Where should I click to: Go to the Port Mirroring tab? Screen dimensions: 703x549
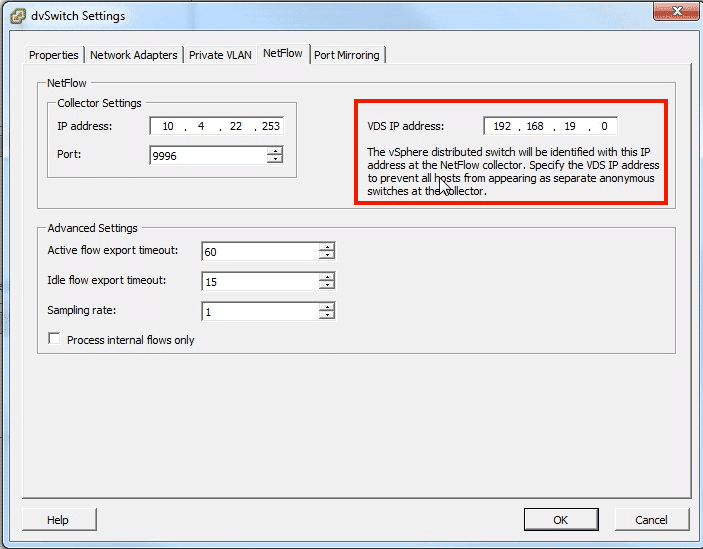[347, 55]
